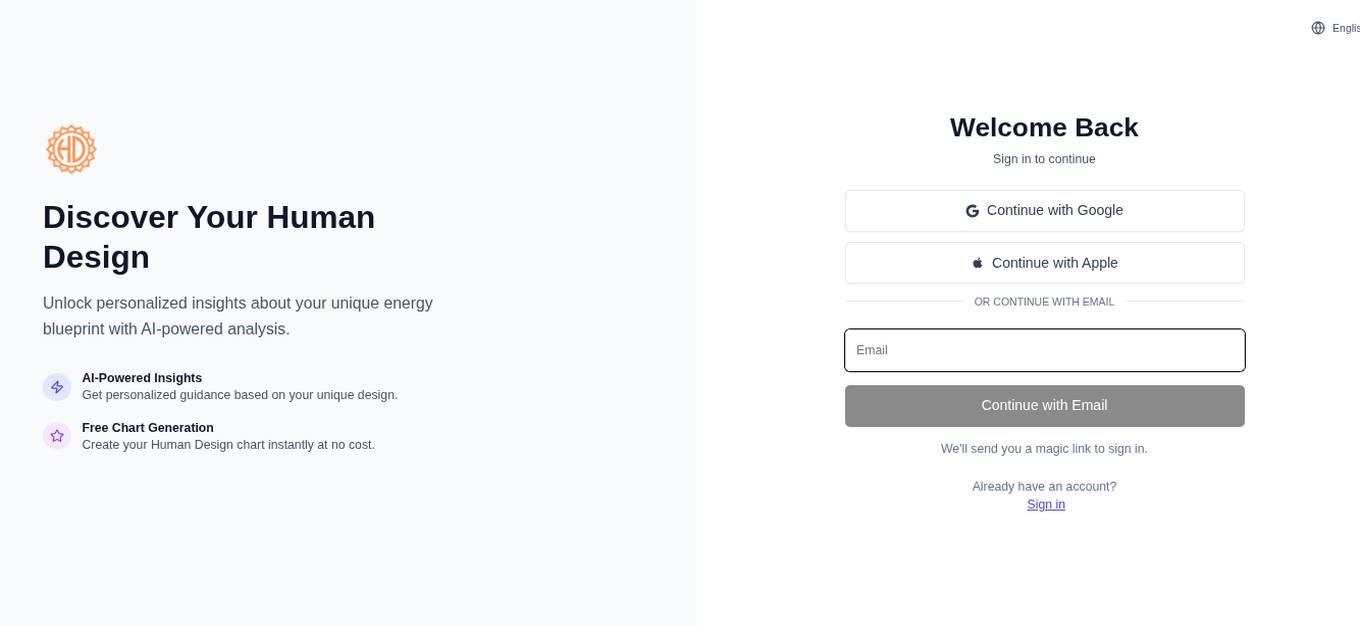1360x626 pixels.
Task: Open the Sign in link
Action: [1045, 504]
